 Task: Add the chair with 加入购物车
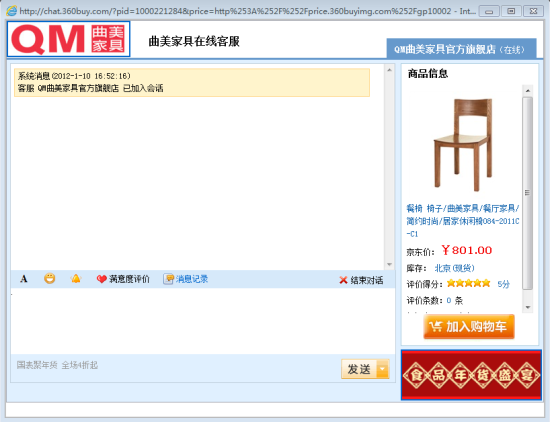(x=469, y=327)
